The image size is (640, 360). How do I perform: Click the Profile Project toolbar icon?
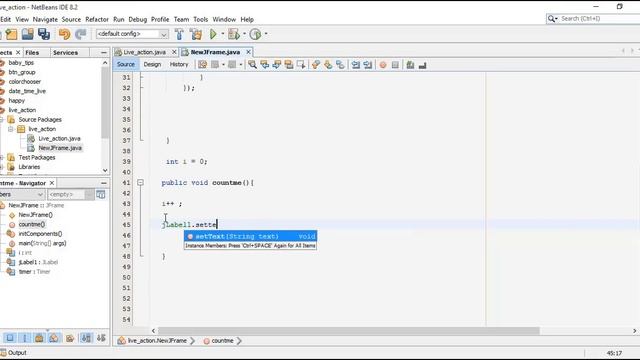(256, 34)
